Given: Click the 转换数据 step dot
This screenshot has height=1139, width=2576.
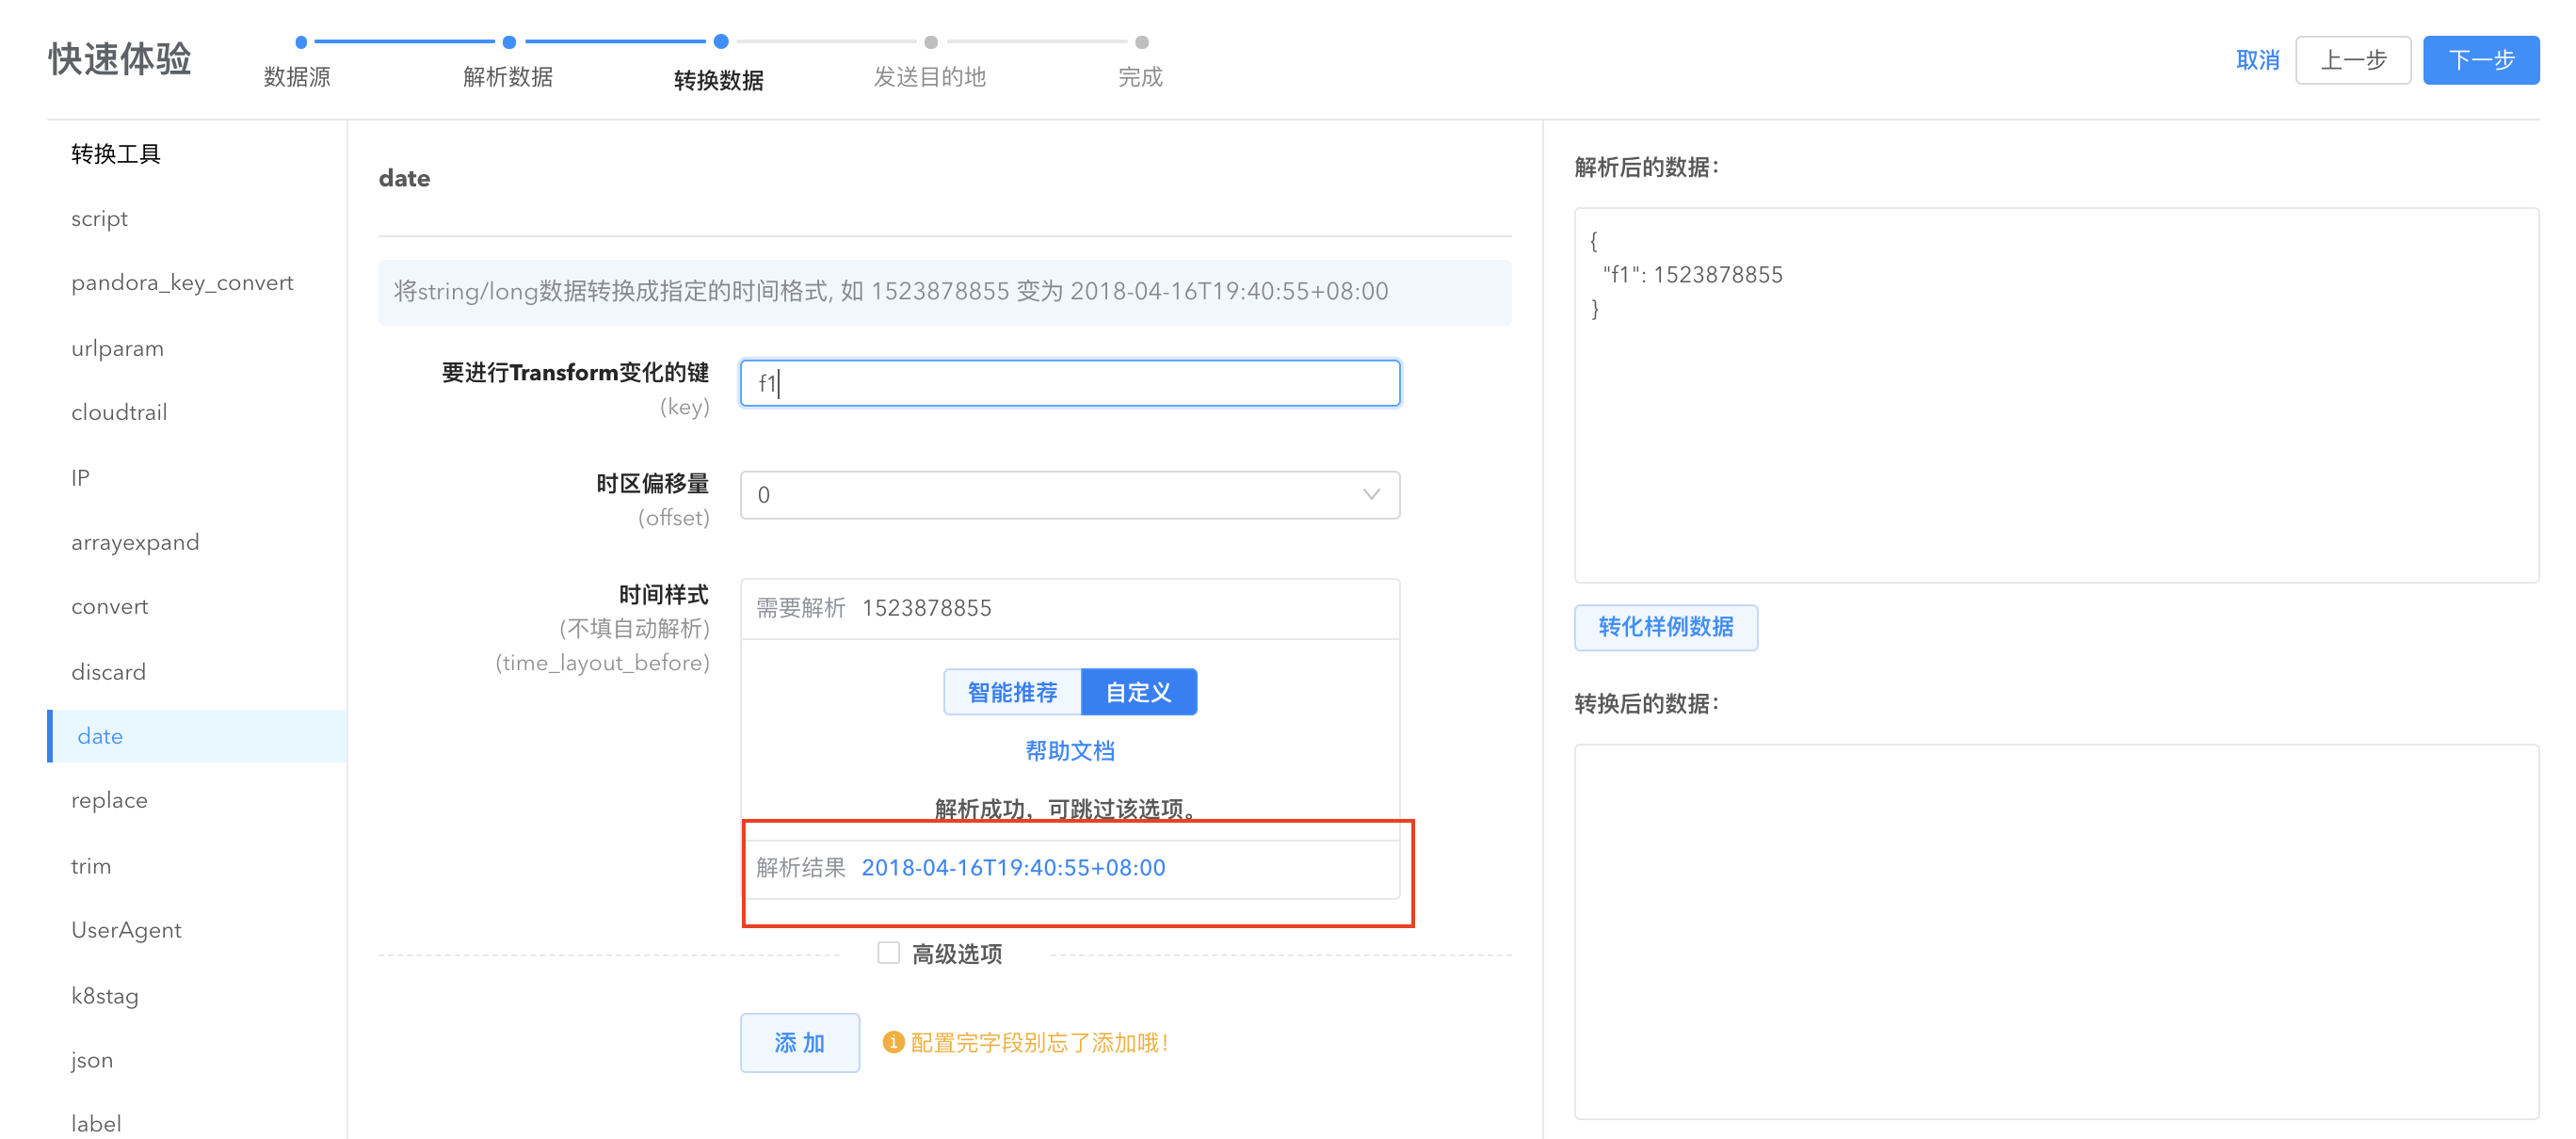Looking at the screenshot, I should 720,41.
